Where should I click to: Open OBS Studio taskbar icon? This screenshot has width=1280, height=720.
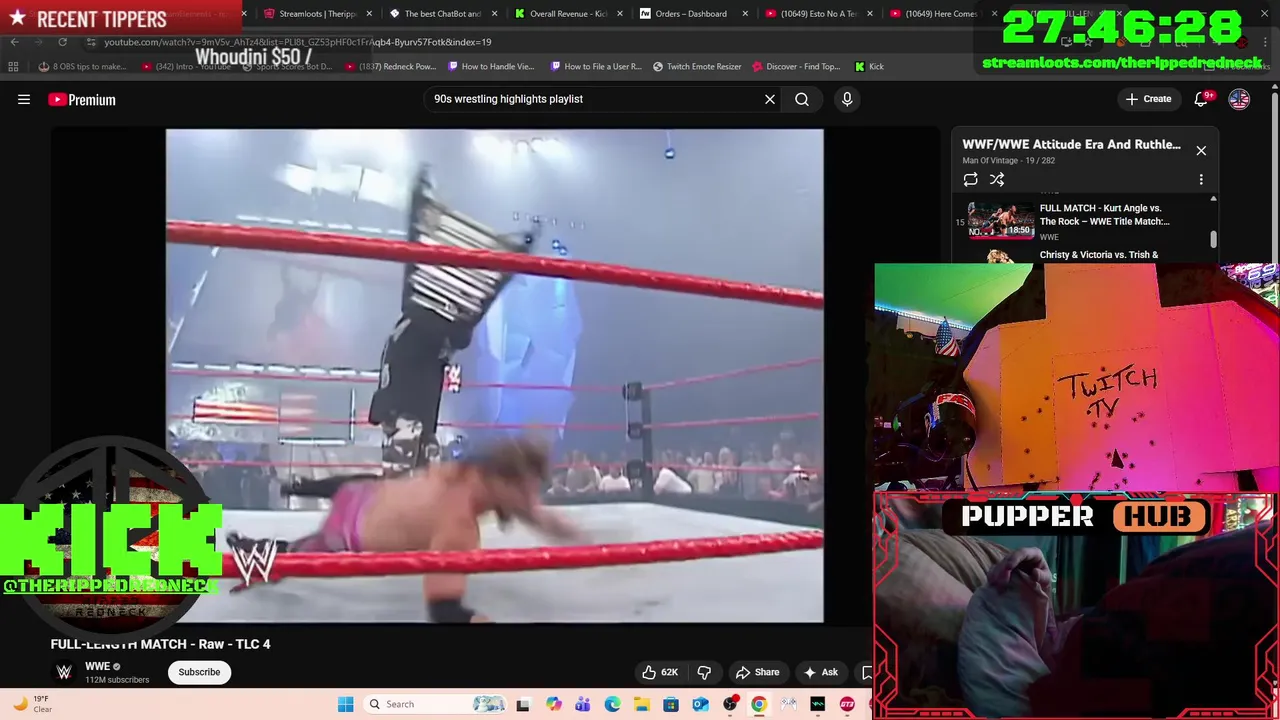pyautogui.click(x=730, y=704)
